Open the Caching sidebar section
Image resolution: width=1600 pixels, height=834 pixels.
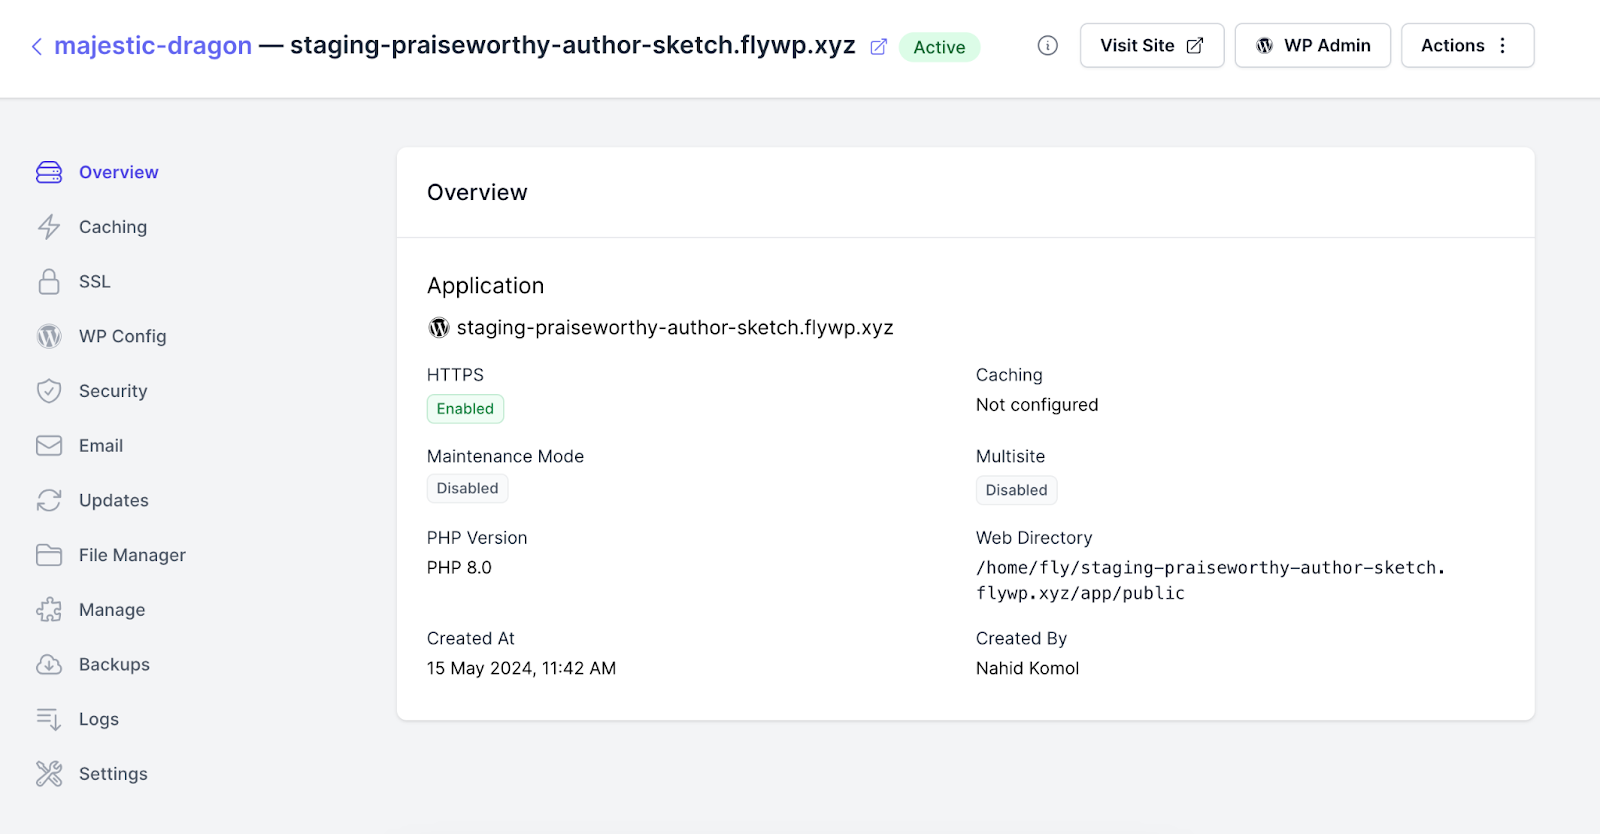click(x=92, y=227)
